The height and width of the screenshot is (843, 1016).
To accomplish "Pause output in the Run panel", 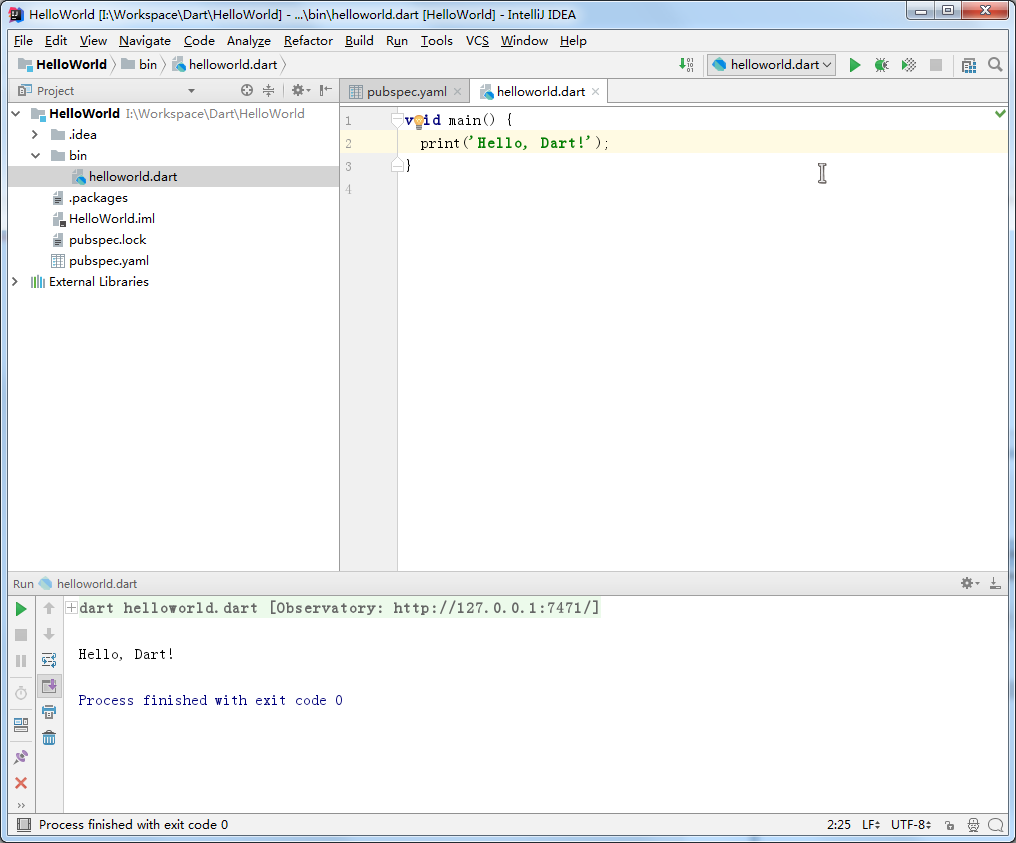I will 21,661.
